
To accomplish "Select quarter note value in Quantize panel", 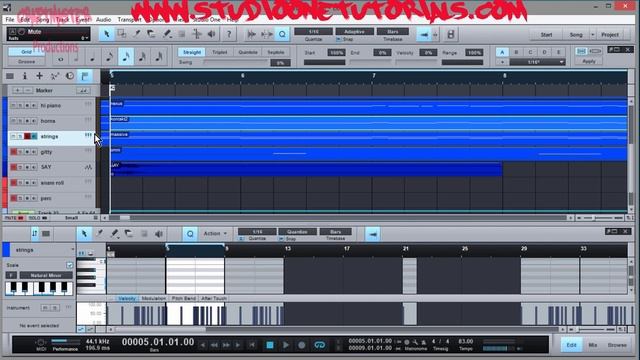I will click(x=93, y=57).
